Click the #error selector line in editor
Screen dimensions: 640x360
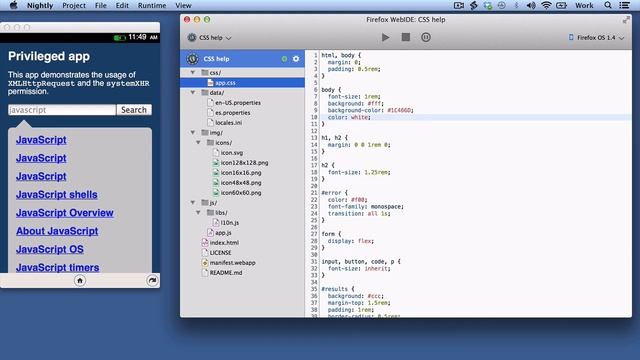pyautogui.click(x=334, y=193)
